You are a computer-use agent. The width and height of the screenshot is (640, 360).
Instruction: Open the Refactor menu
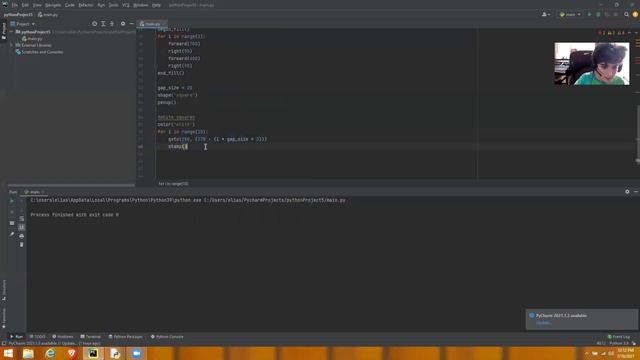86,5
